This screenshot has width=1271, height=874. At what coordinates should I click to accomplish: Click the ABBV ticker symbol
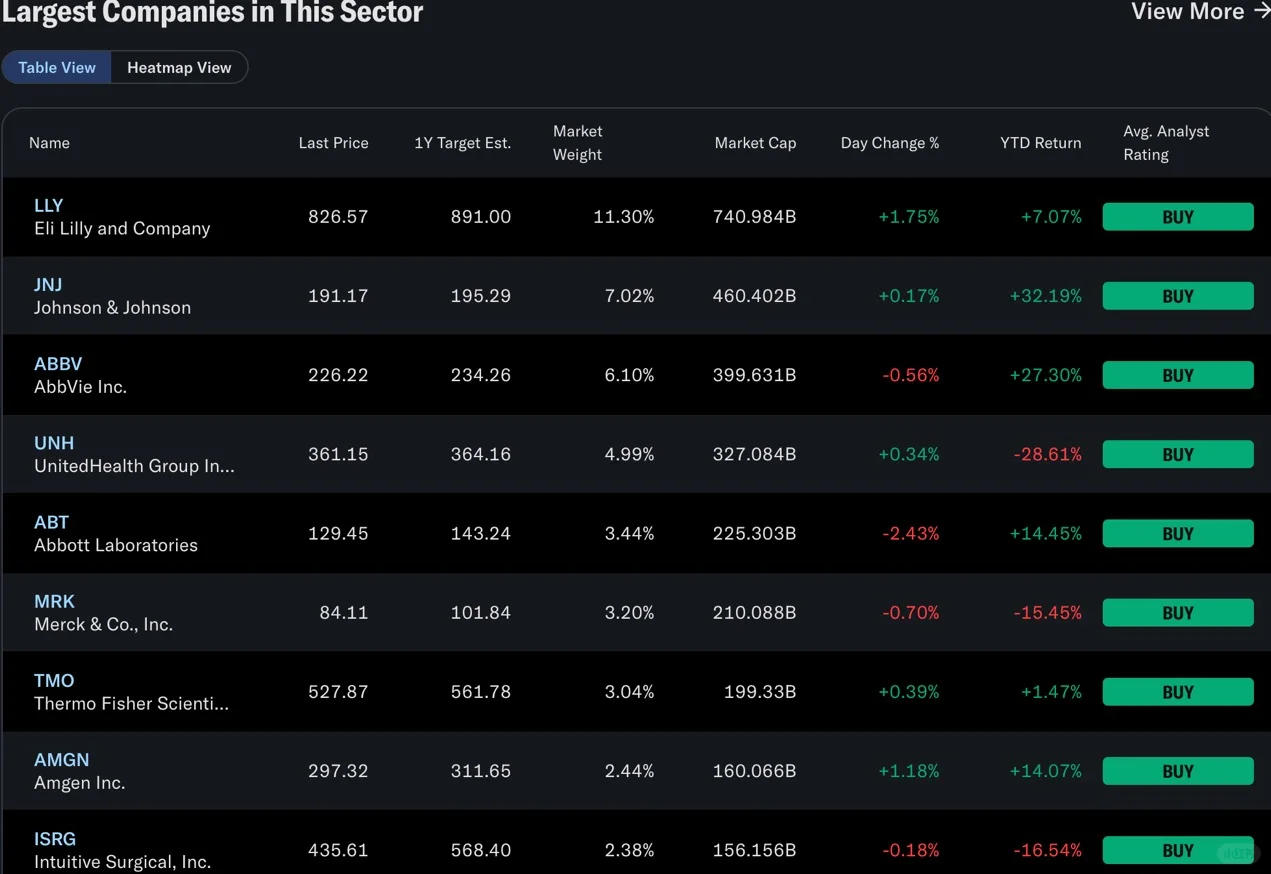point(58,363)
